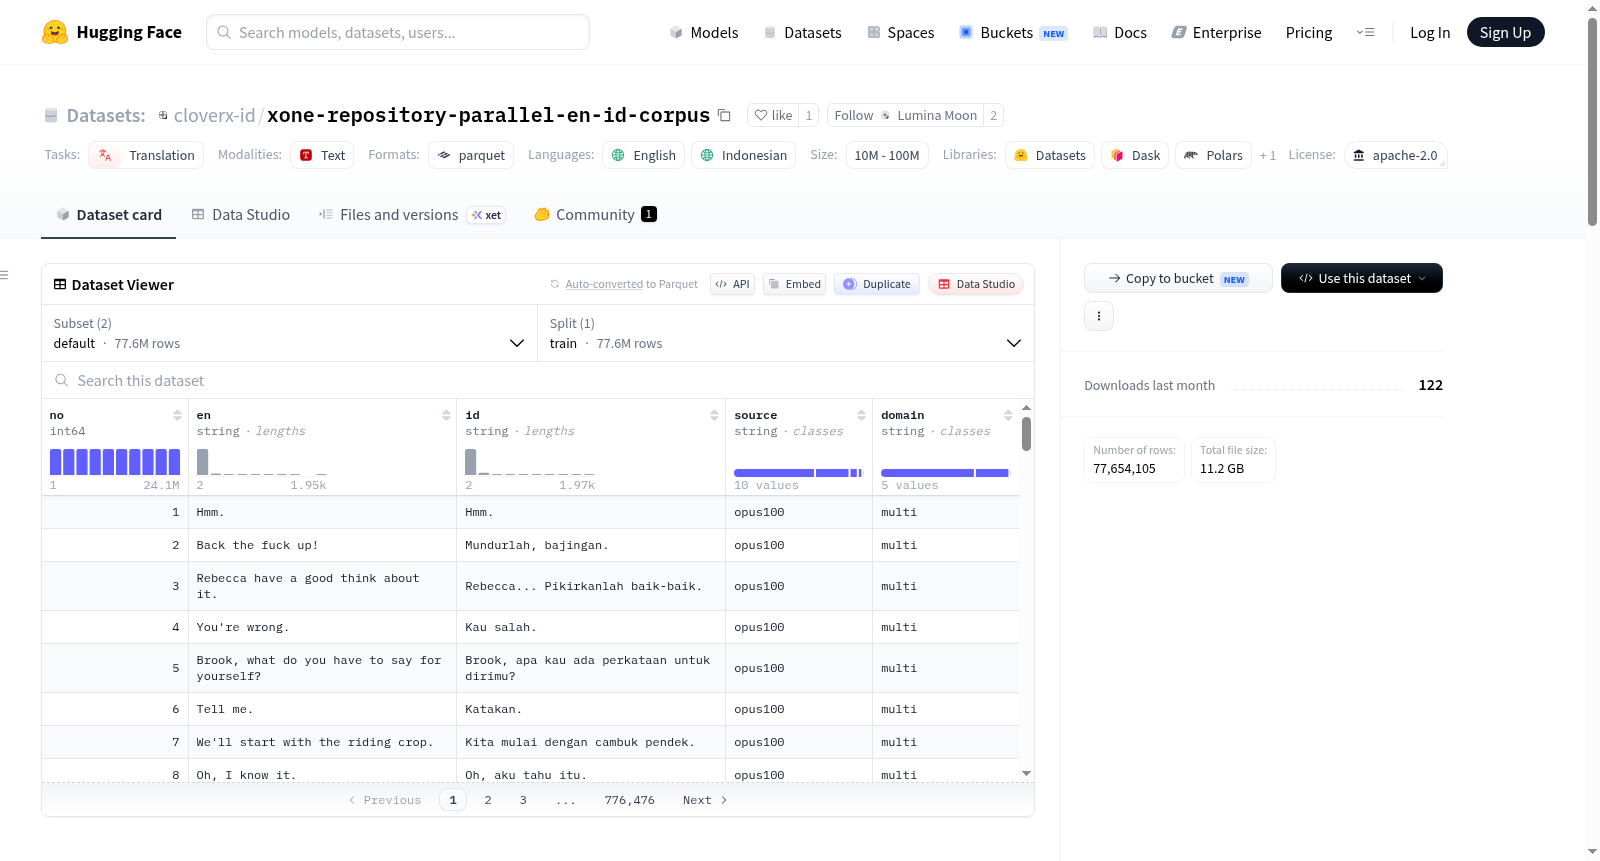This screenshot has height=861, width=1600.
Task: Sort the 'source' column using its sort icon
Action: (861, 415)
